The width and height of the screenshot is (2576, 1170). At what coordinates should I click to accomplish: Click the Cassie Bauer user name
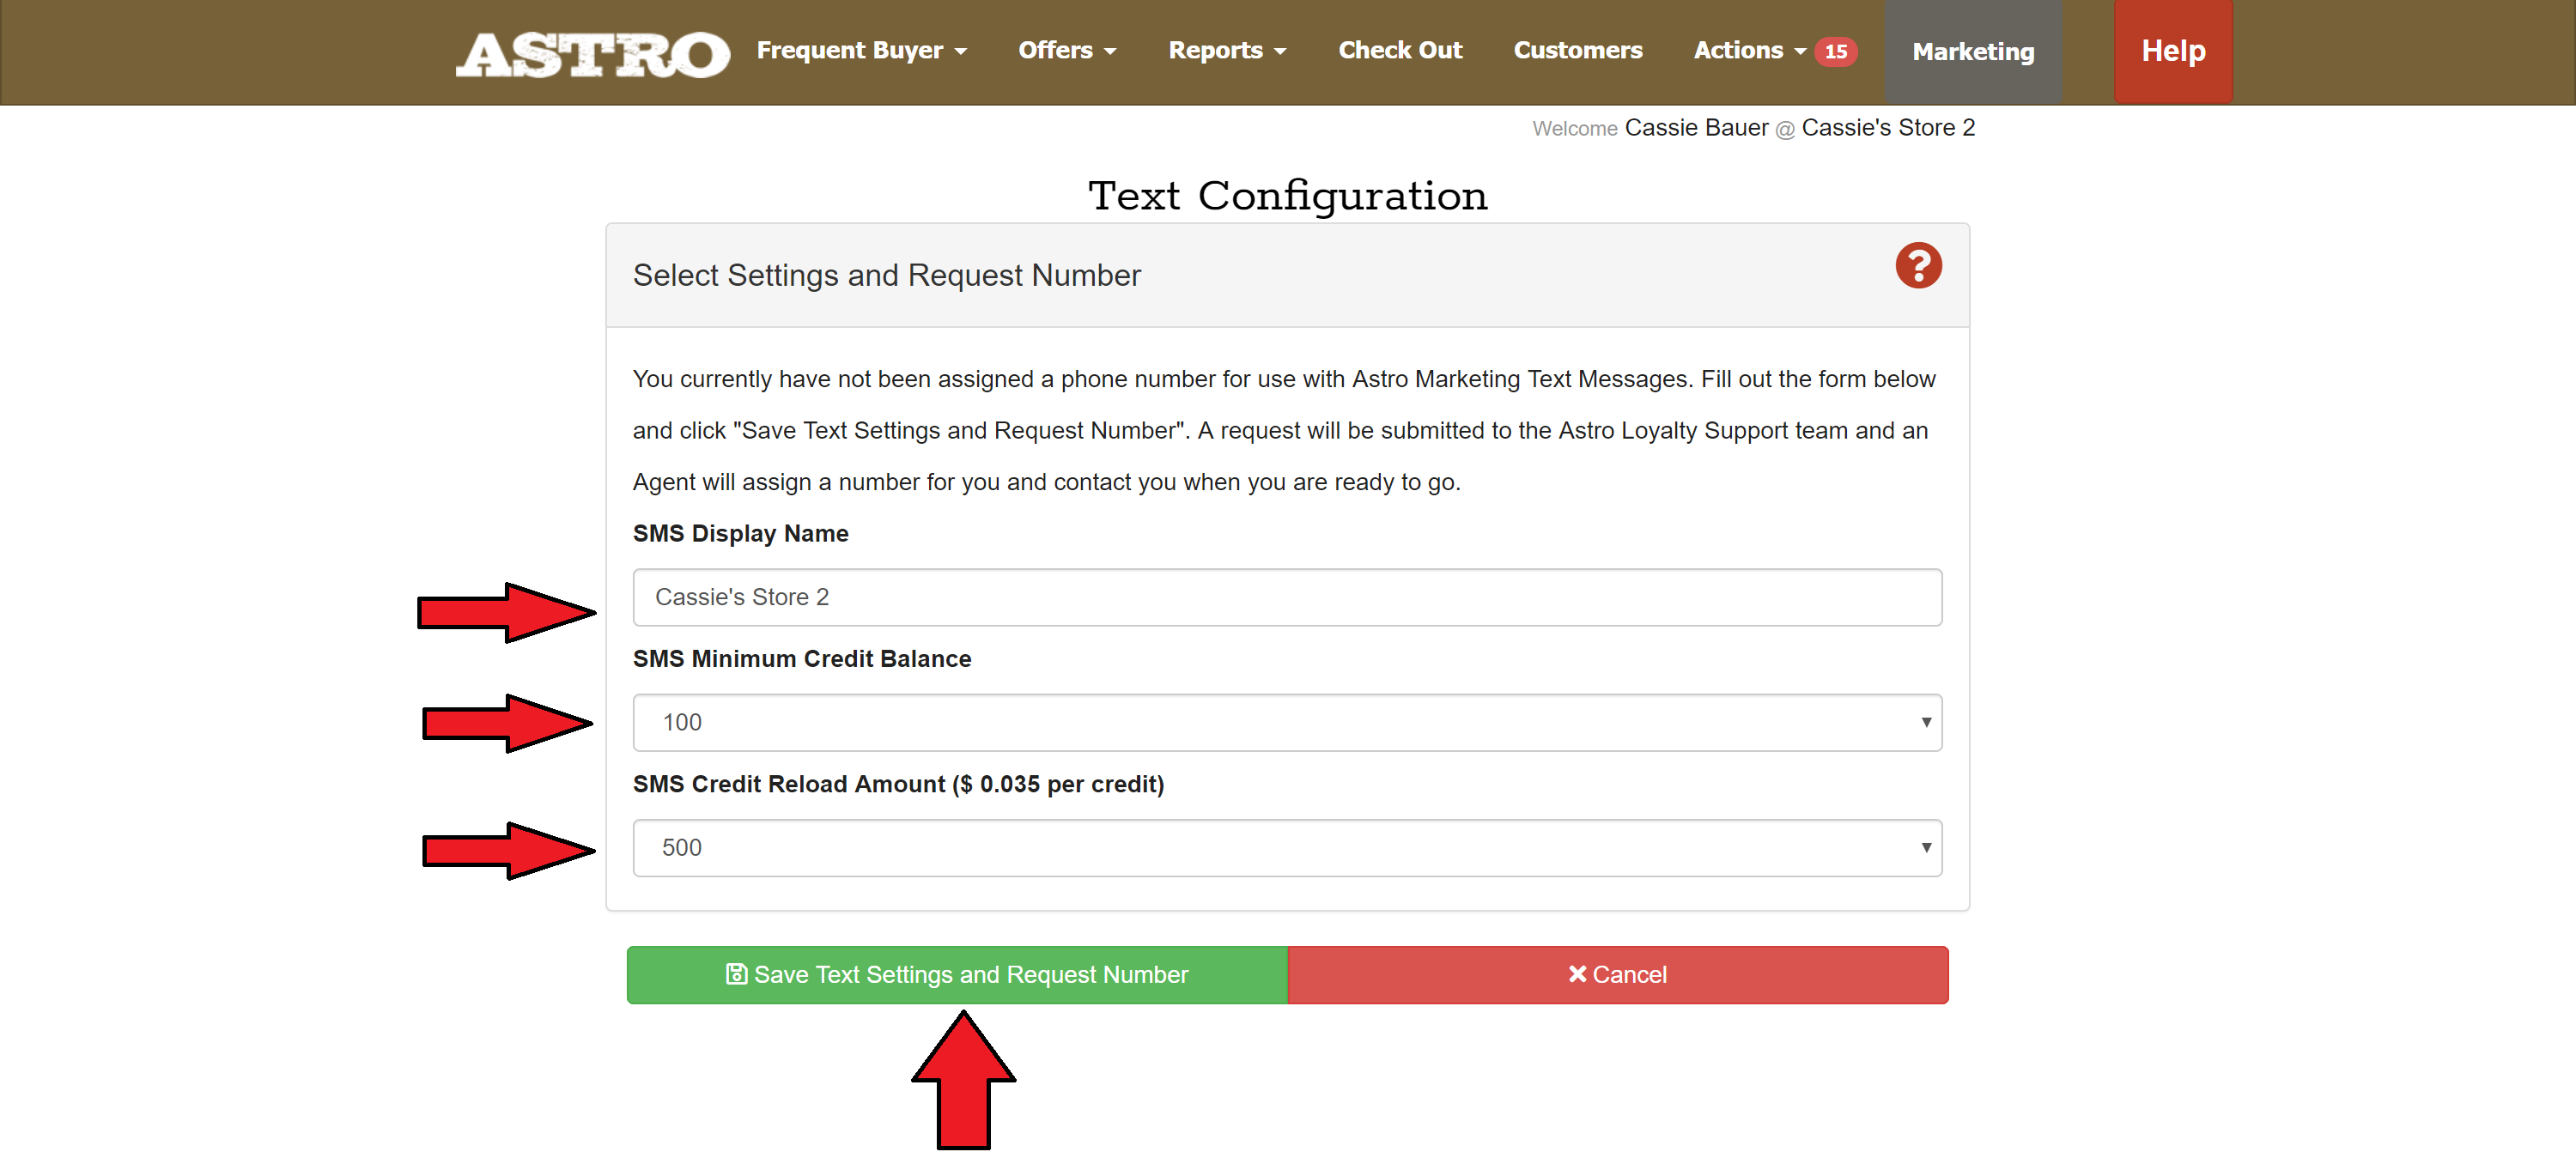coord(1696,128)
